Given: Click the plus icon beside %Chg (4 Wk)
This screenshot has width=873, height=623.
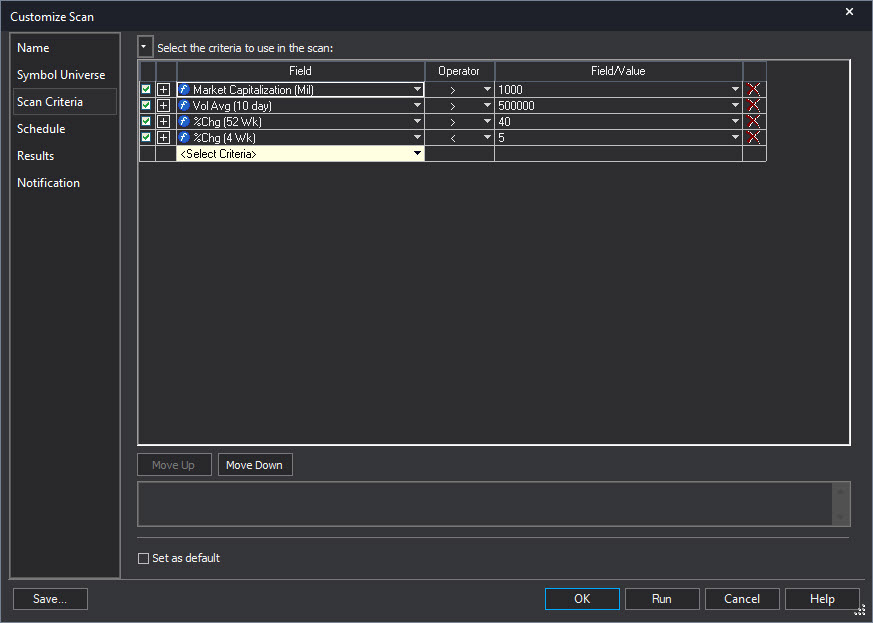Looking at the screenshot, I should [164, 138].
